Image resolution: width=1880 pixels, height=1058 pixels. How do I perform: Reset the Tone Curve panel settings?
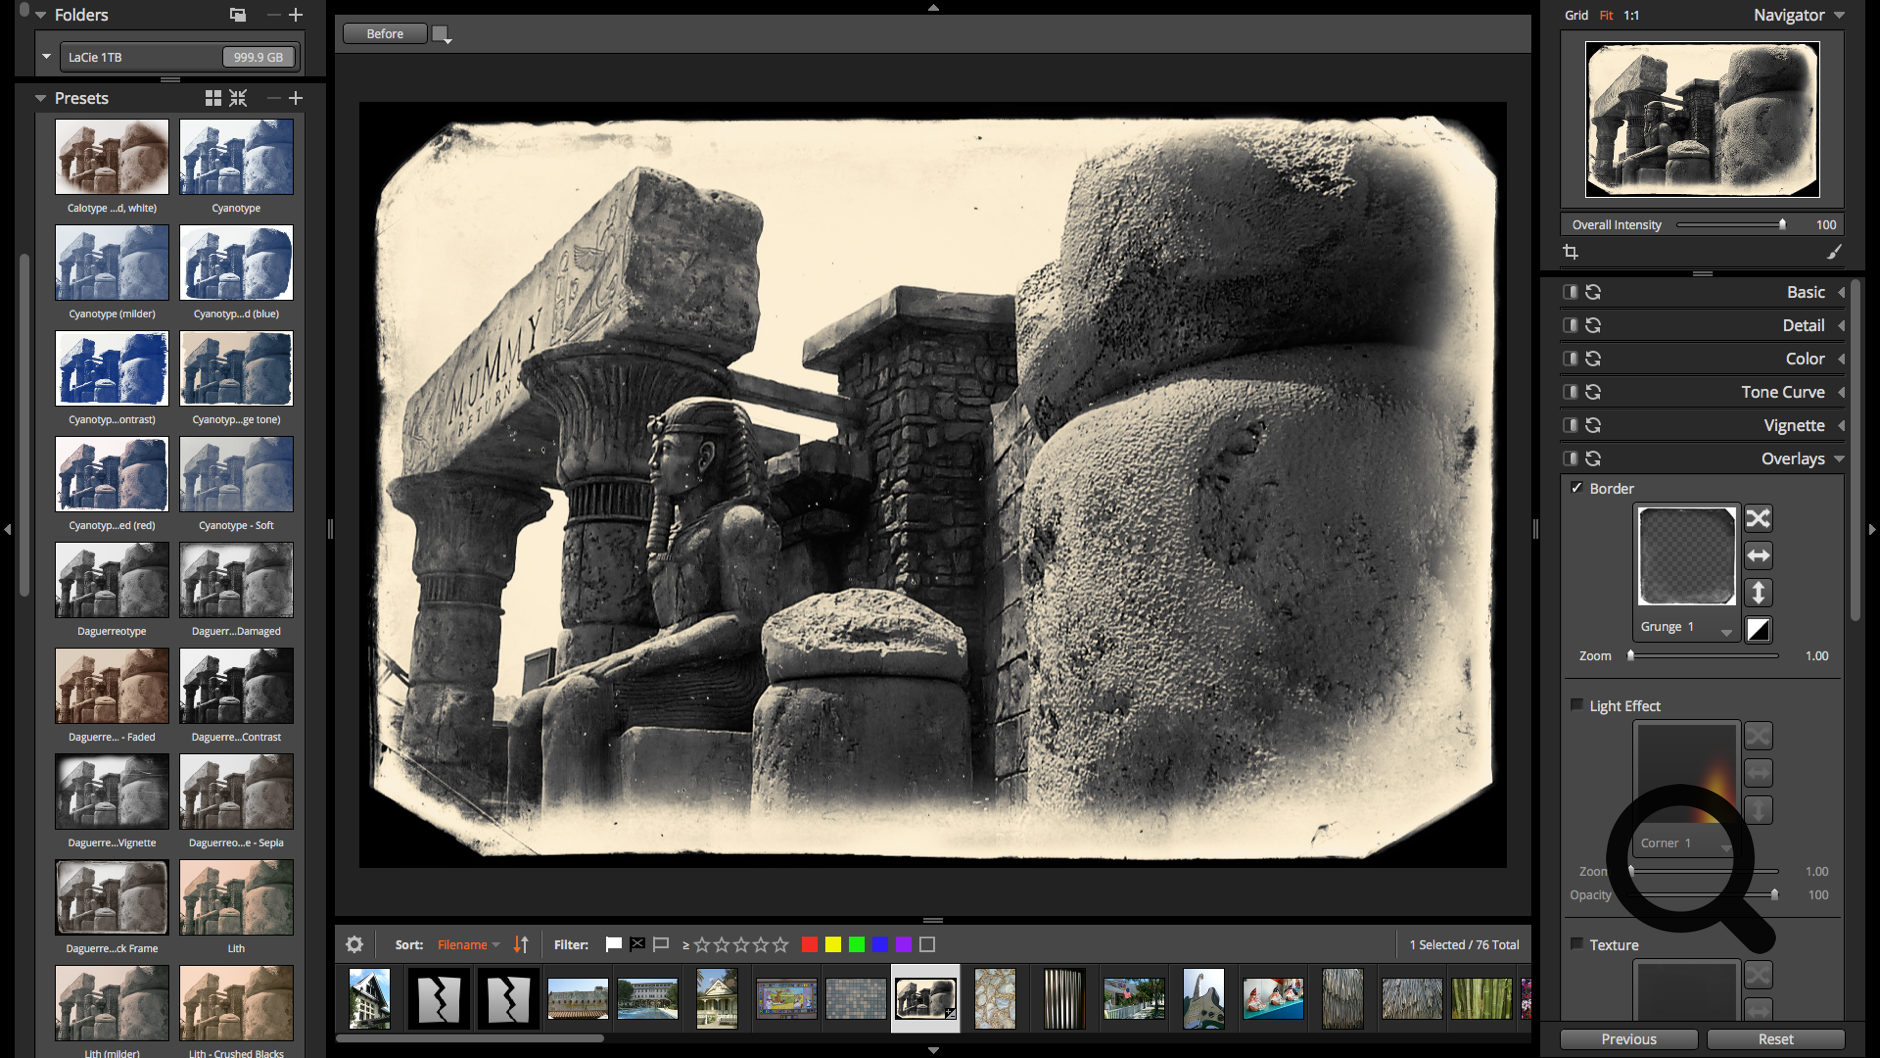click(x=1594, y=391)
